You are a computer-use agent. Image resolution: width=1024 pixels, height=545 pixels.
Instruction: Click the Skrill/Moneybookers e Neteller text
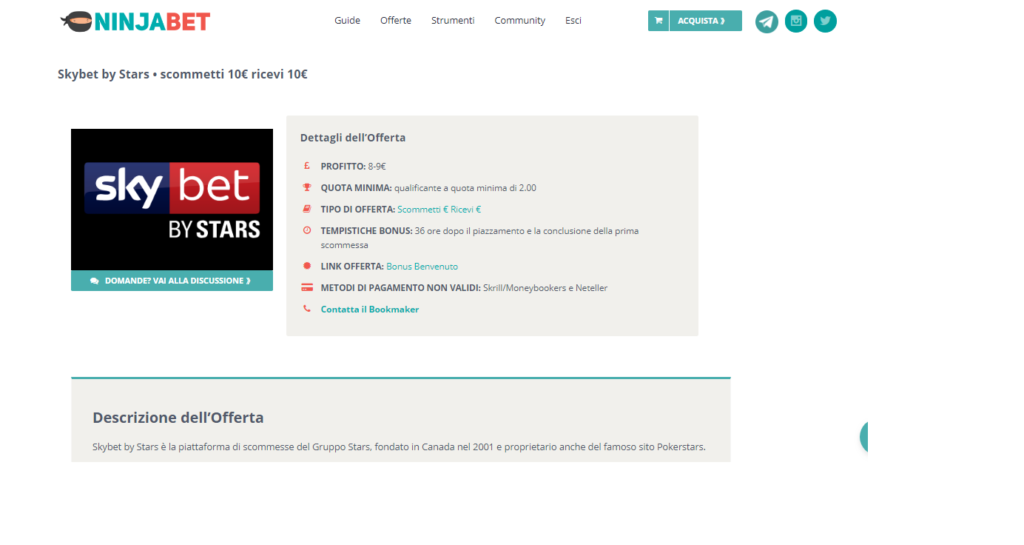pos(545,288)
